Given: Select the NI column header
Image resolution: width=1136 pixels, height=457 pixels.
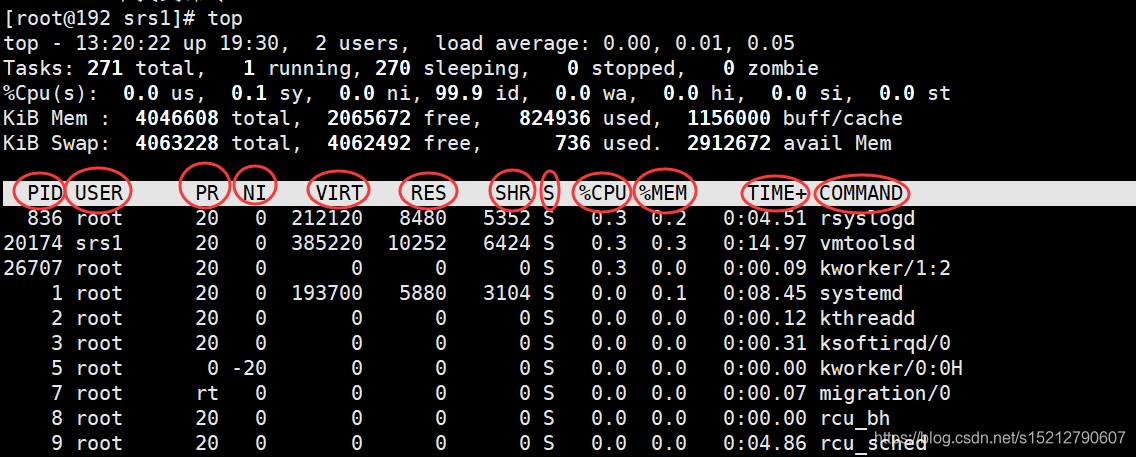Looking at the screenshot, I should (x=254, y=193).
